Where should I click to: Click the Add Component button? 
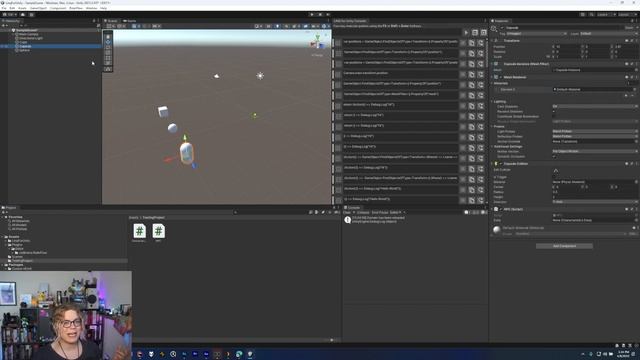[x=564, y=246]
